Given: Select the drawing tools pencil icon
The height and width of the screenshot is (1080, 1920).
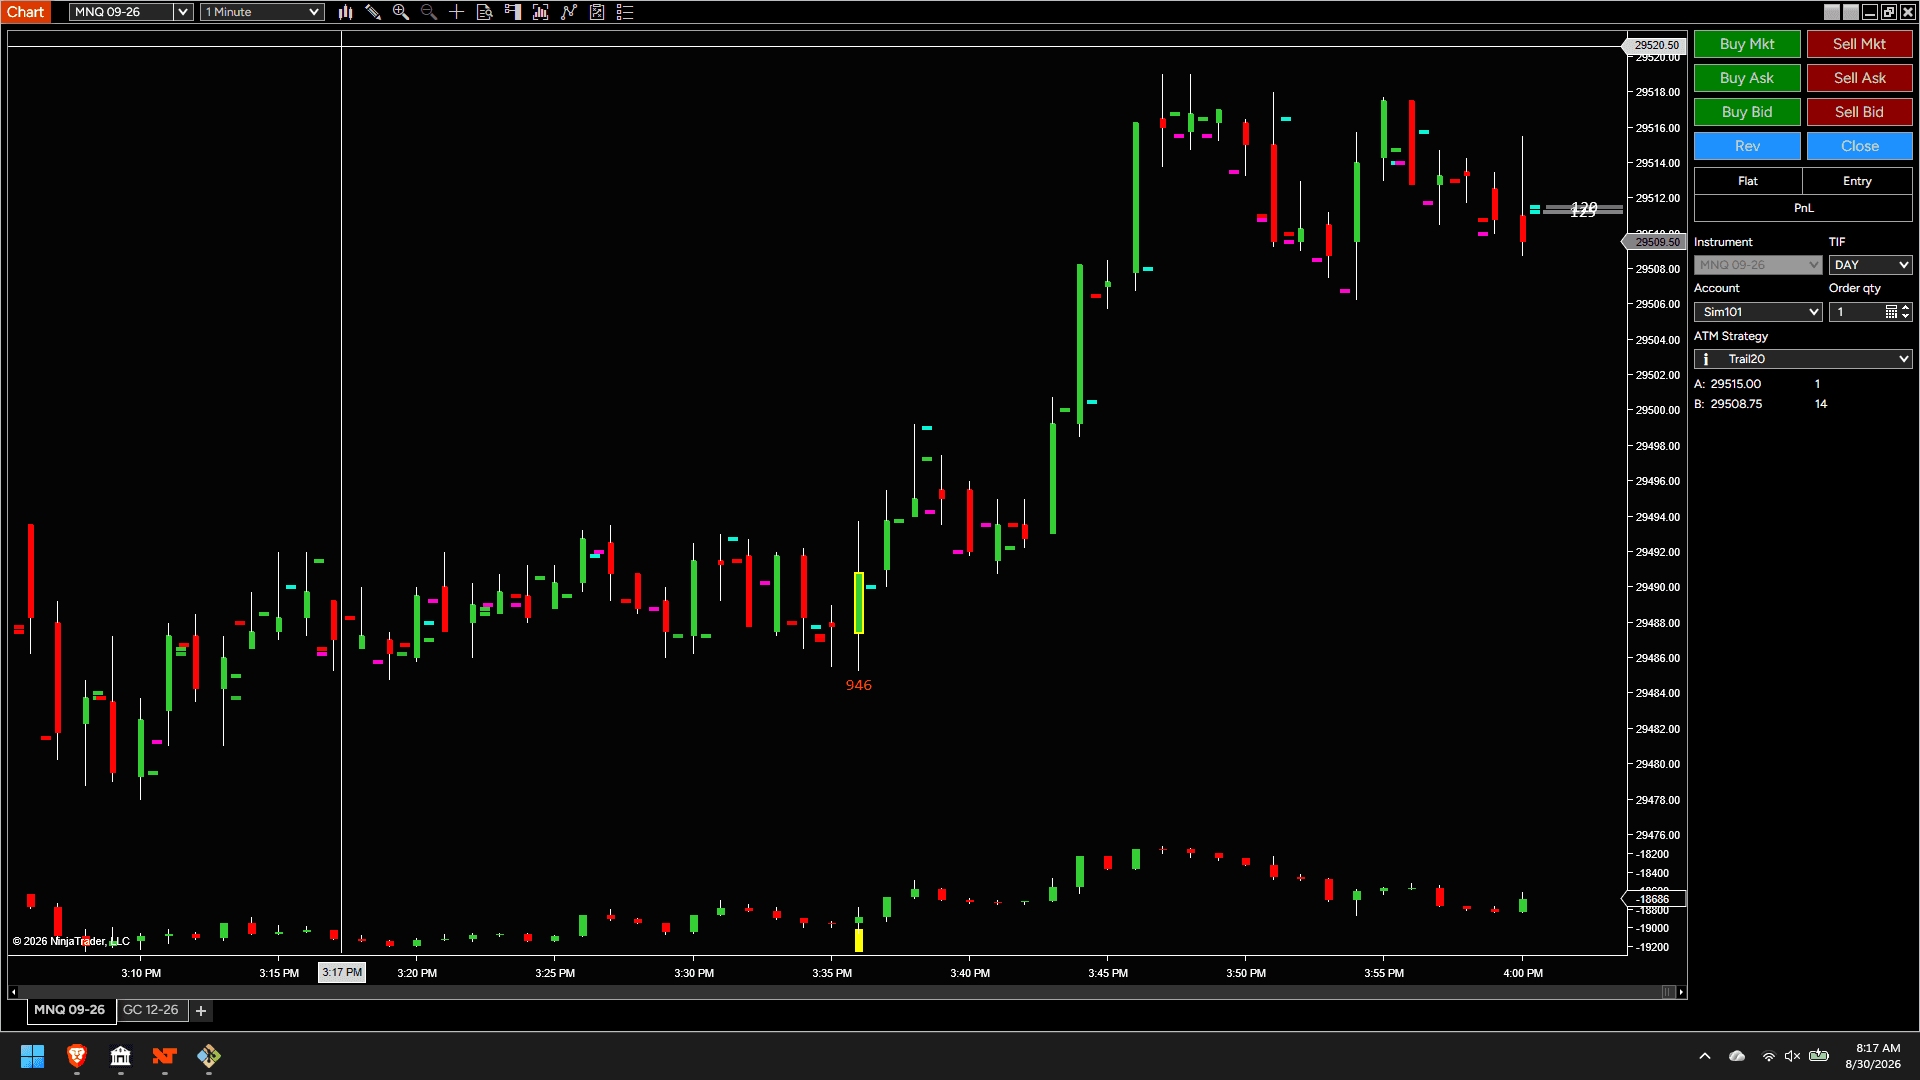Looking at the screenshot, I should [x=373, y=12].
